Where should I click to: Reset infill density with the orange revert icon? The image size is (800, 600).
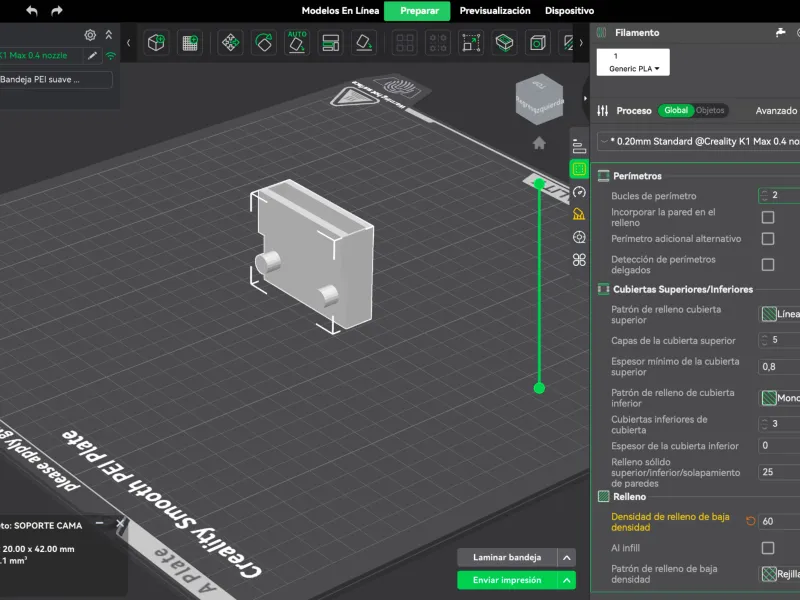(751, 521)
